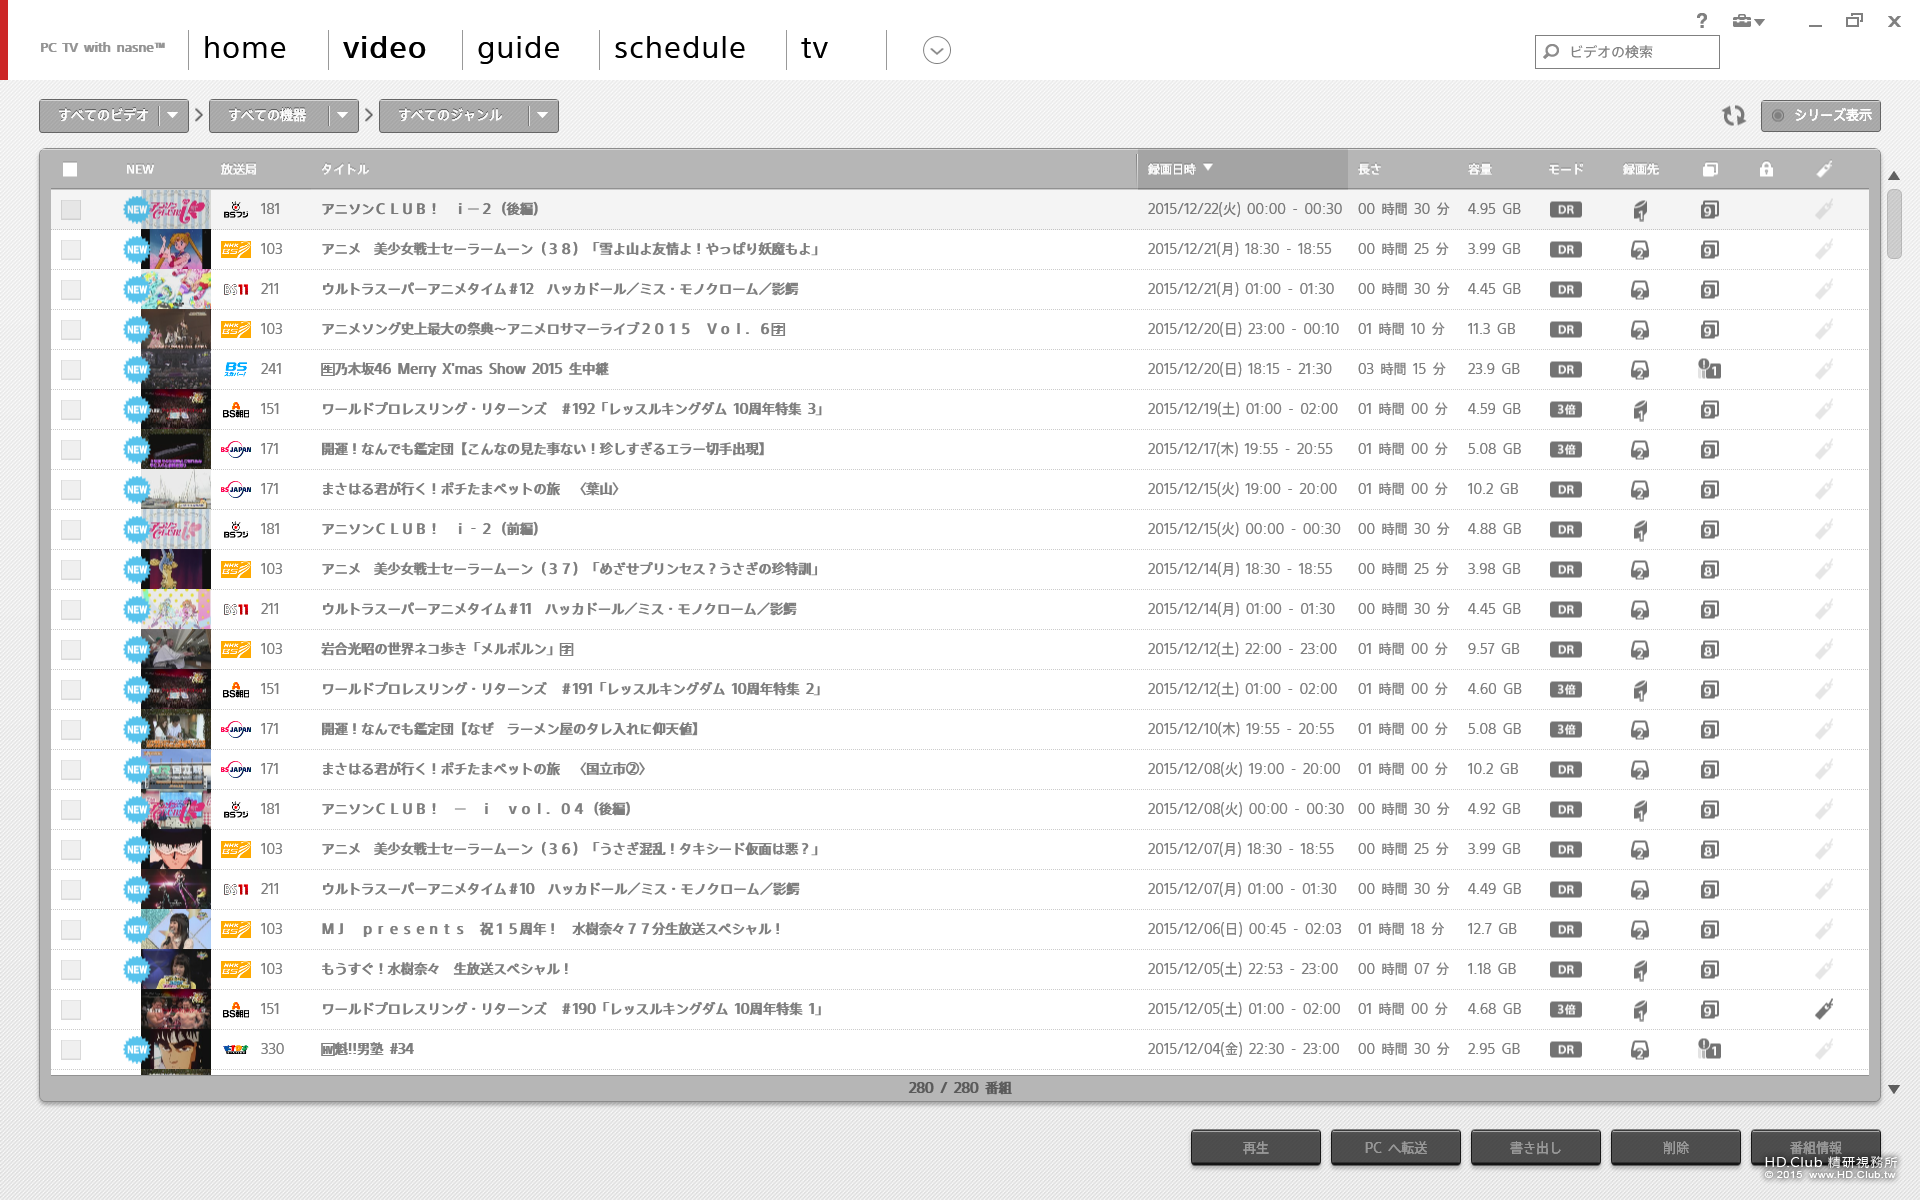Image resolution: width=1920 pixels, height=1200 pixels.
Task: Click pencil icon for アニソンCLUB i-2 (後編) row
Action: click(x=1824, y=209)
